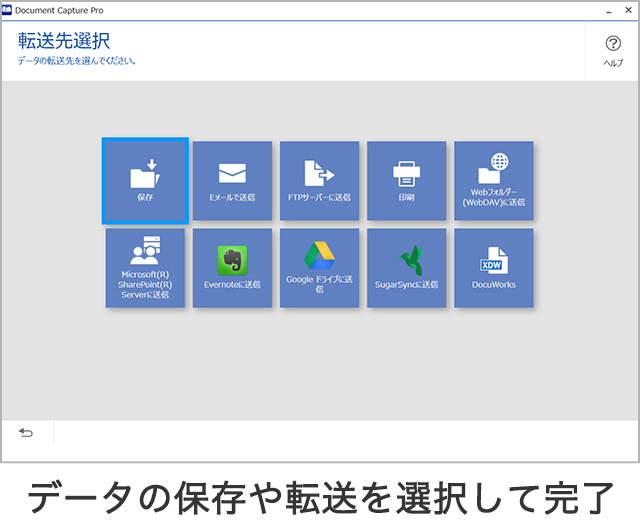Click the 印刷 printer tile
This screenshot has width=640, height=520.
406,181
